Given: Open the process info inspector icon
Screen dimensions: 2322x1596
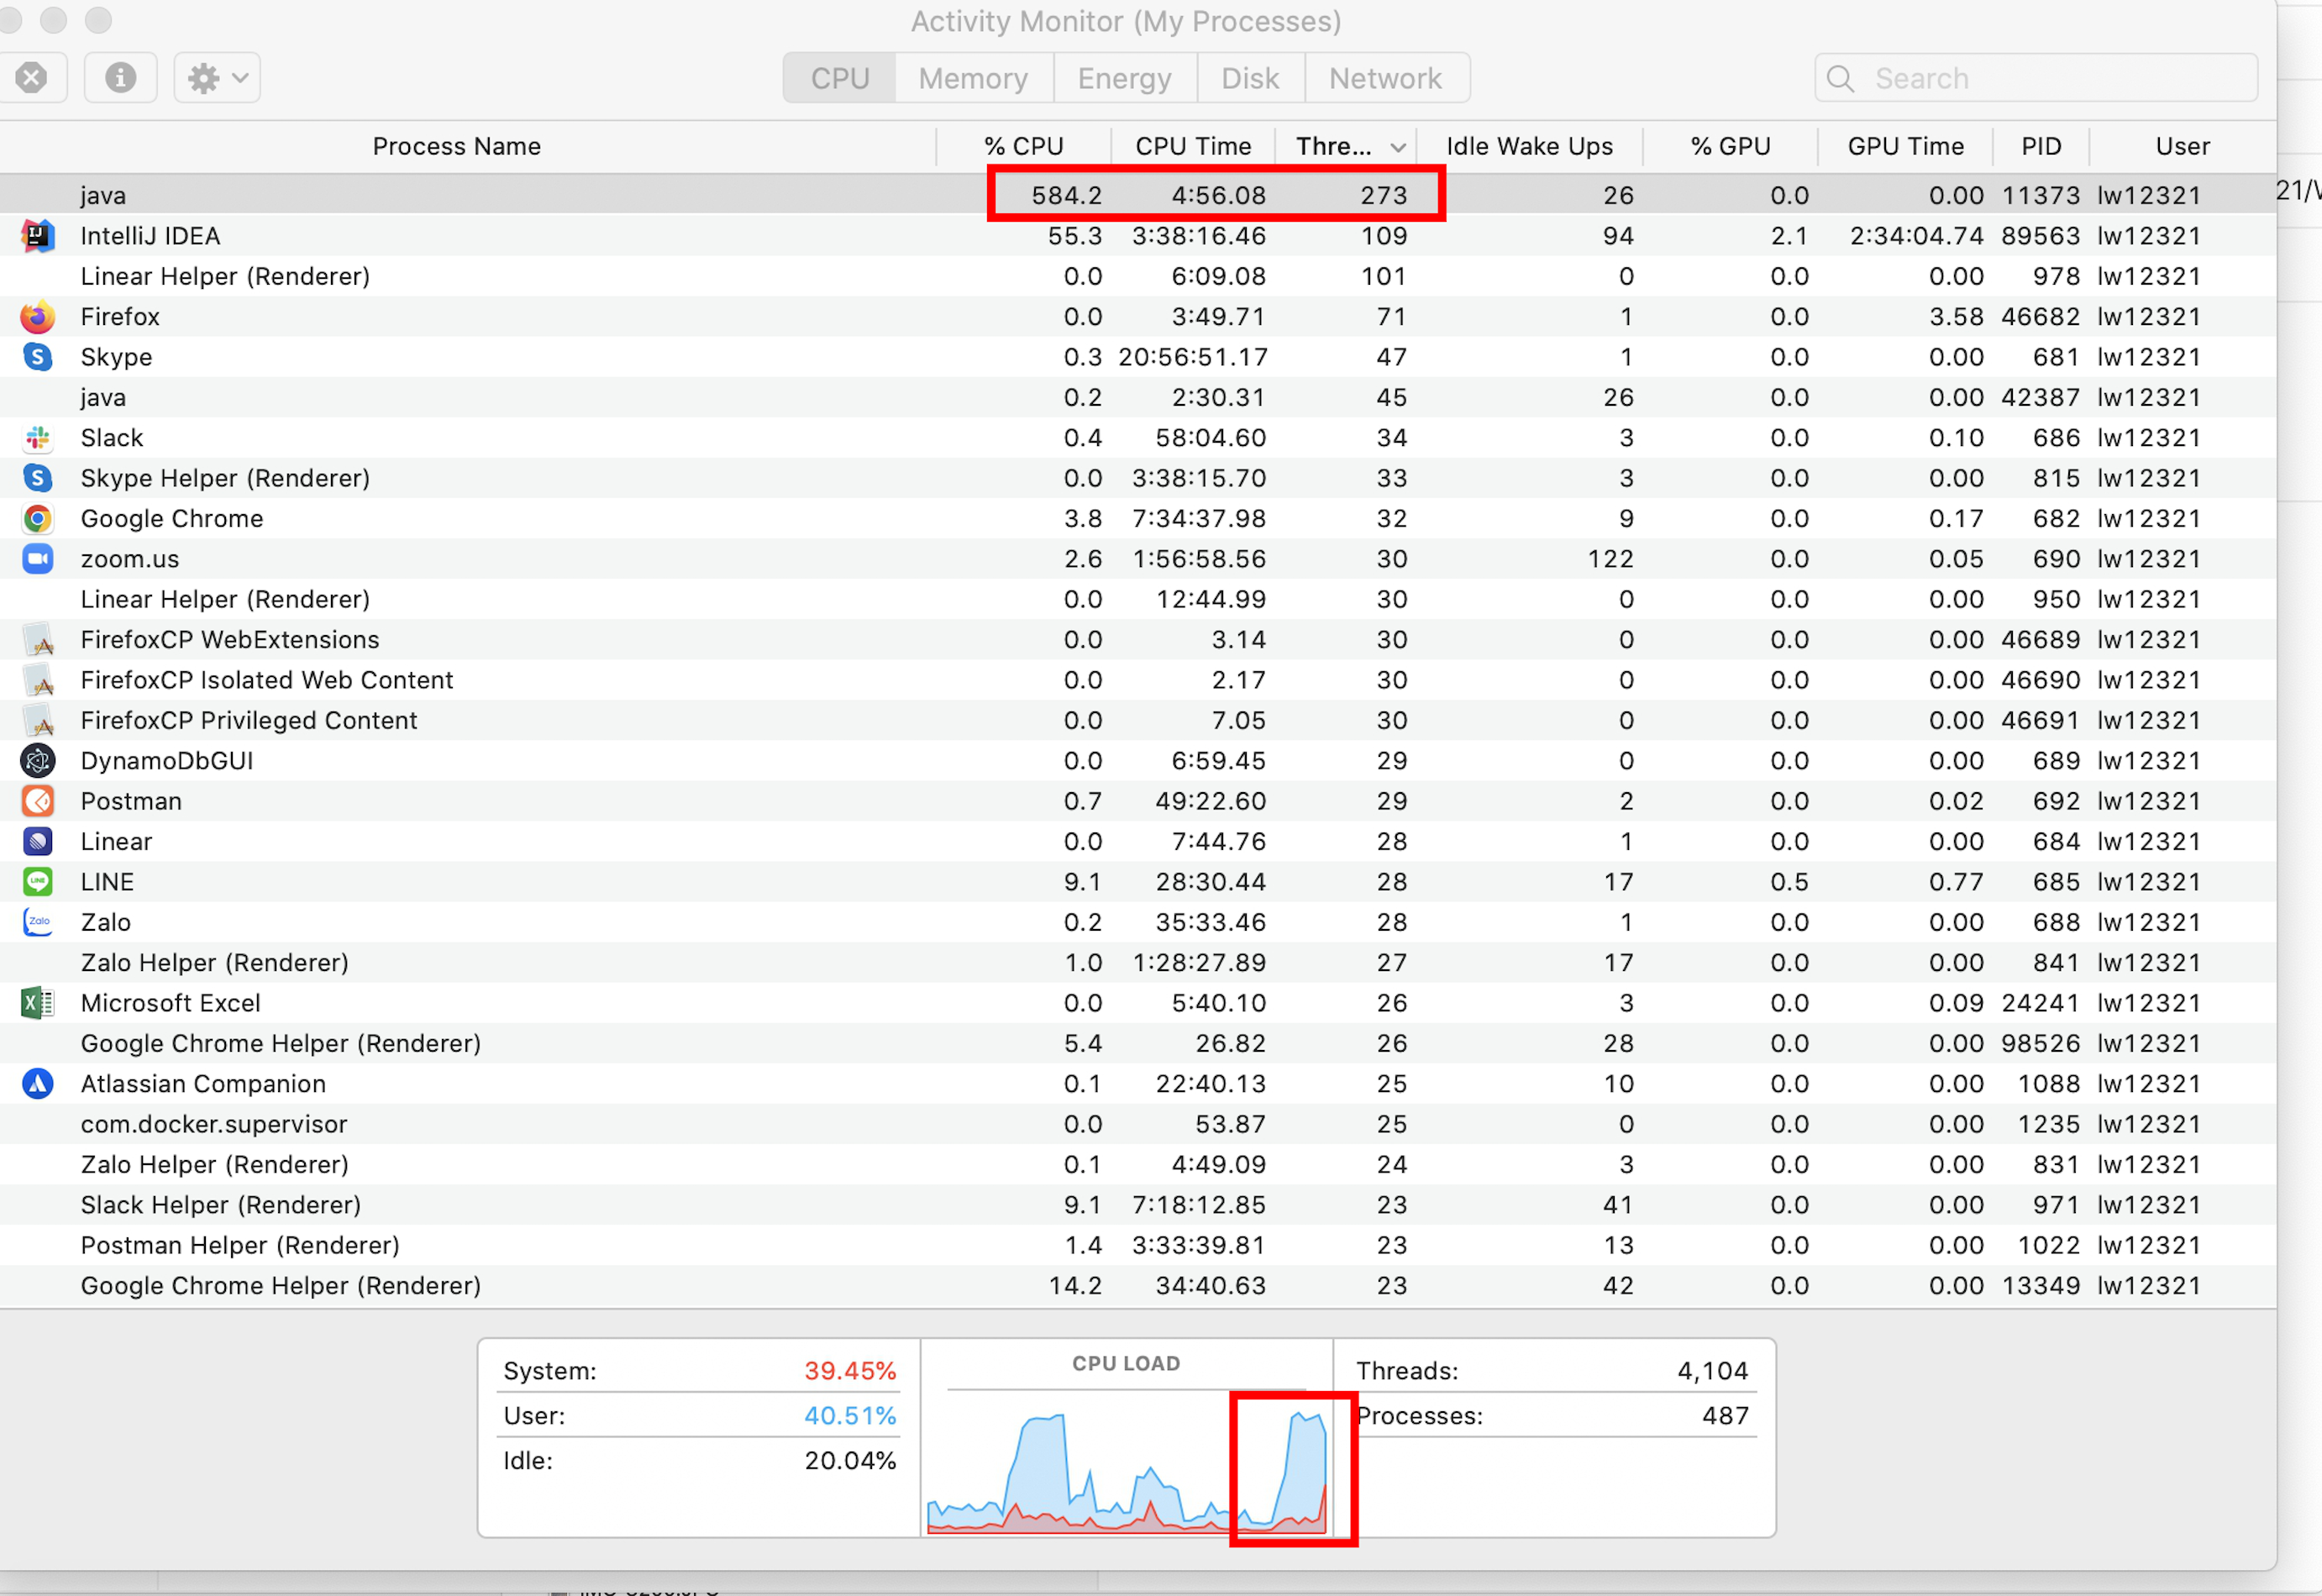Looking at the screenshot, I should (x=120, y=78).
